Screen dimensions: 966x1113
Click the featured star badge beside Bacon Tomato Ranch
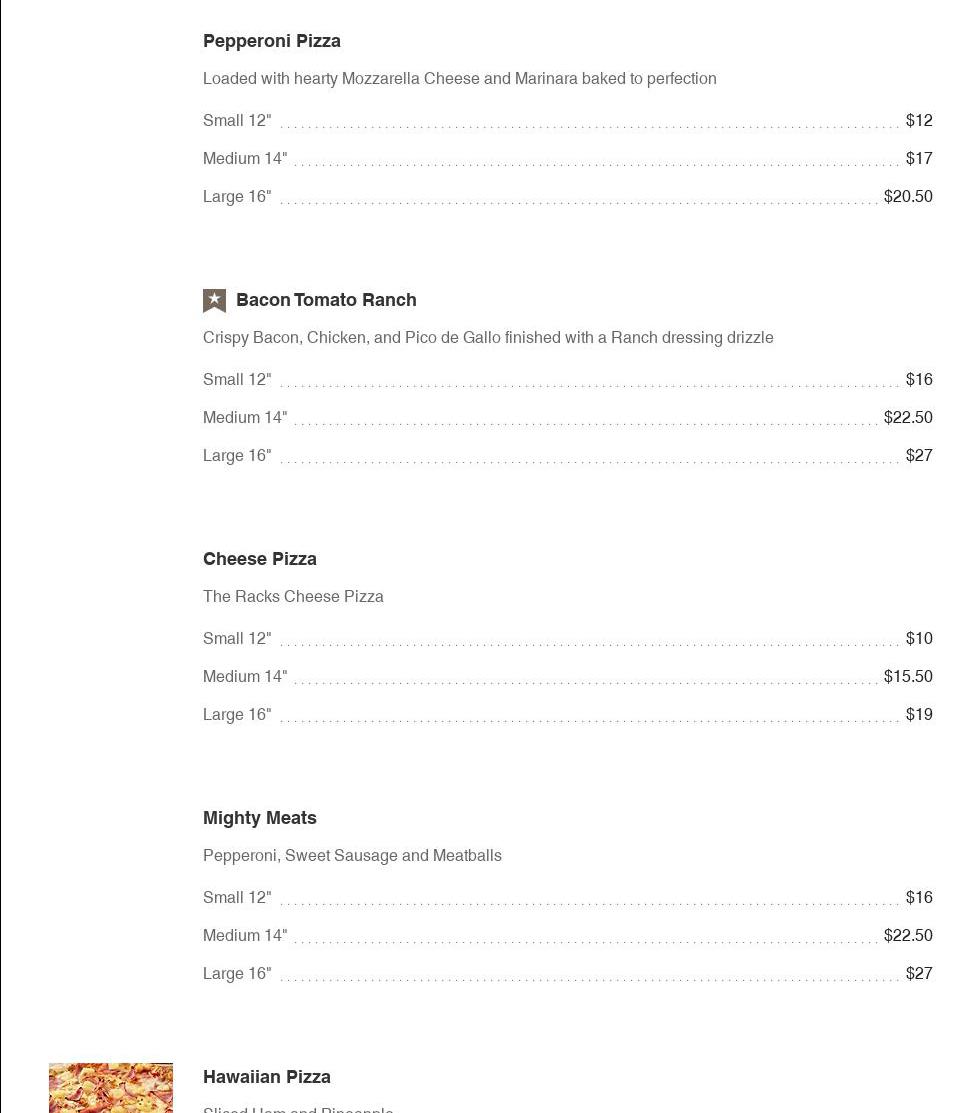point(214,300)
